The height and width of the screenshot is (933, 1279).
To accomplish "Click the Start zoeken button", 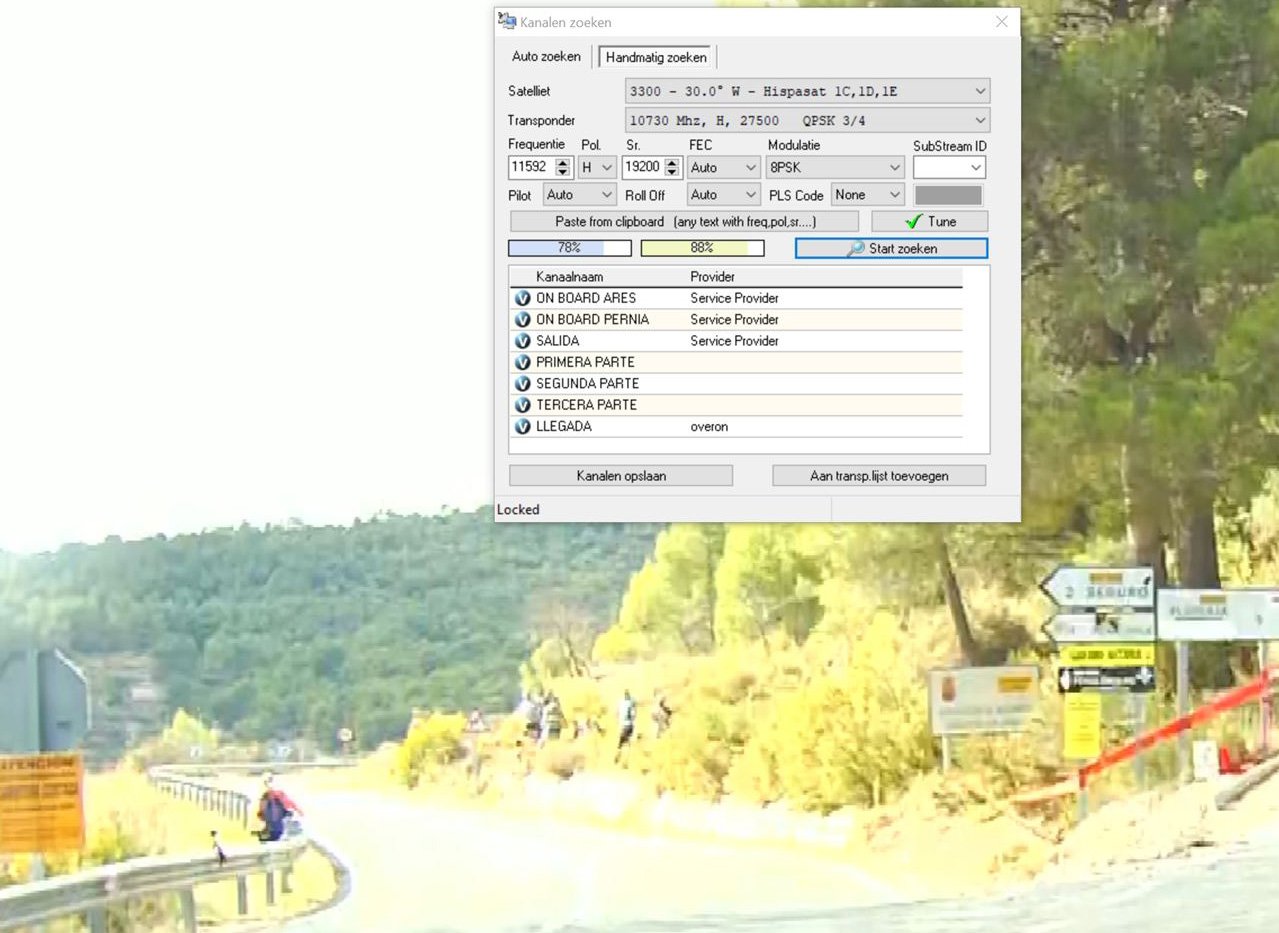I will (x=891, y=248).
